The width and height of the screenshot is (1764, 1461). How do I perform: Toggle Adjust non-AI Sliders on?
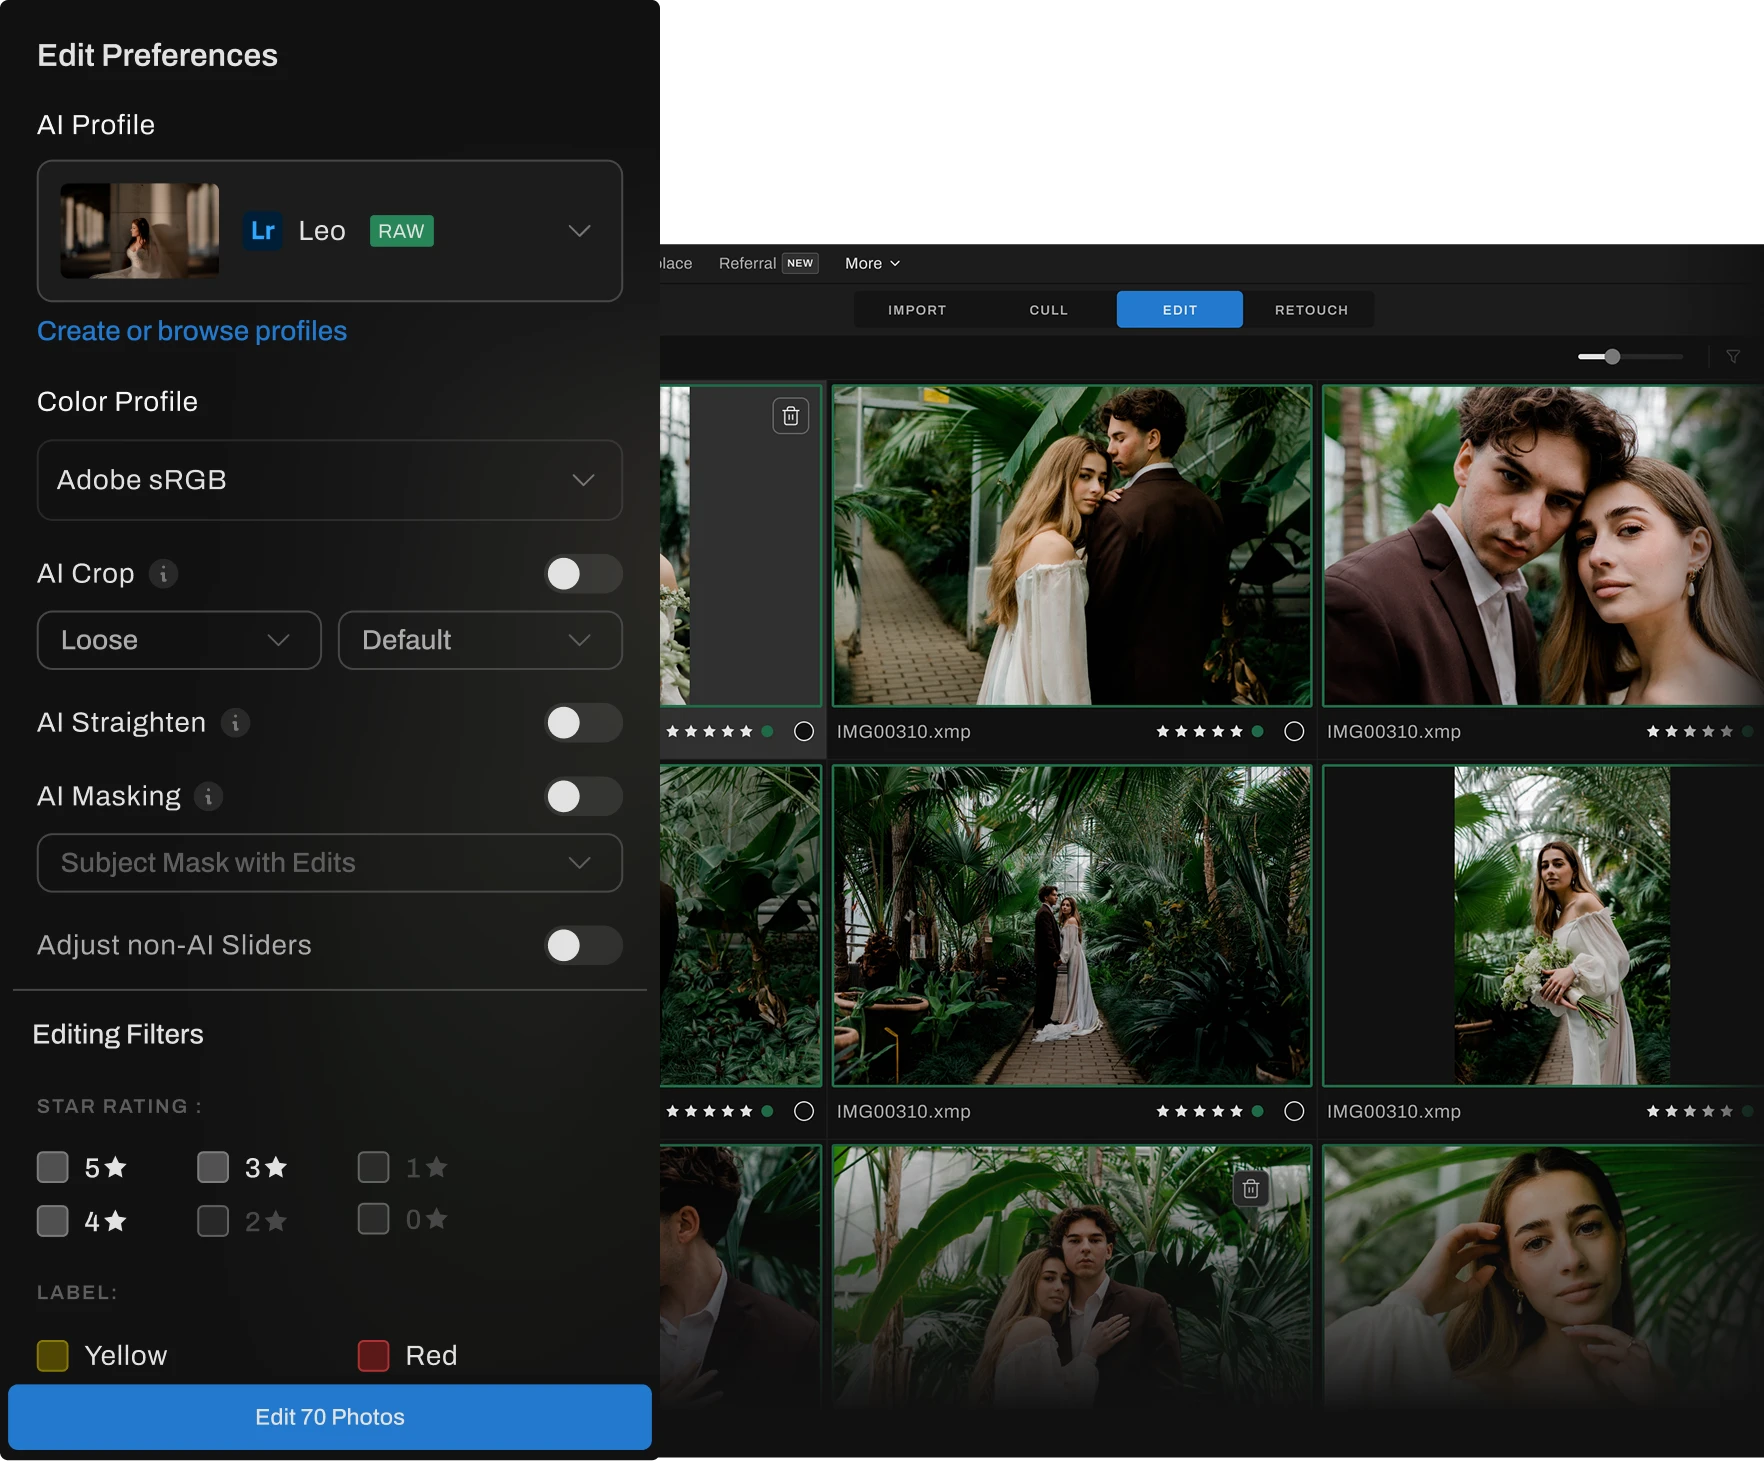click(582, 945)
